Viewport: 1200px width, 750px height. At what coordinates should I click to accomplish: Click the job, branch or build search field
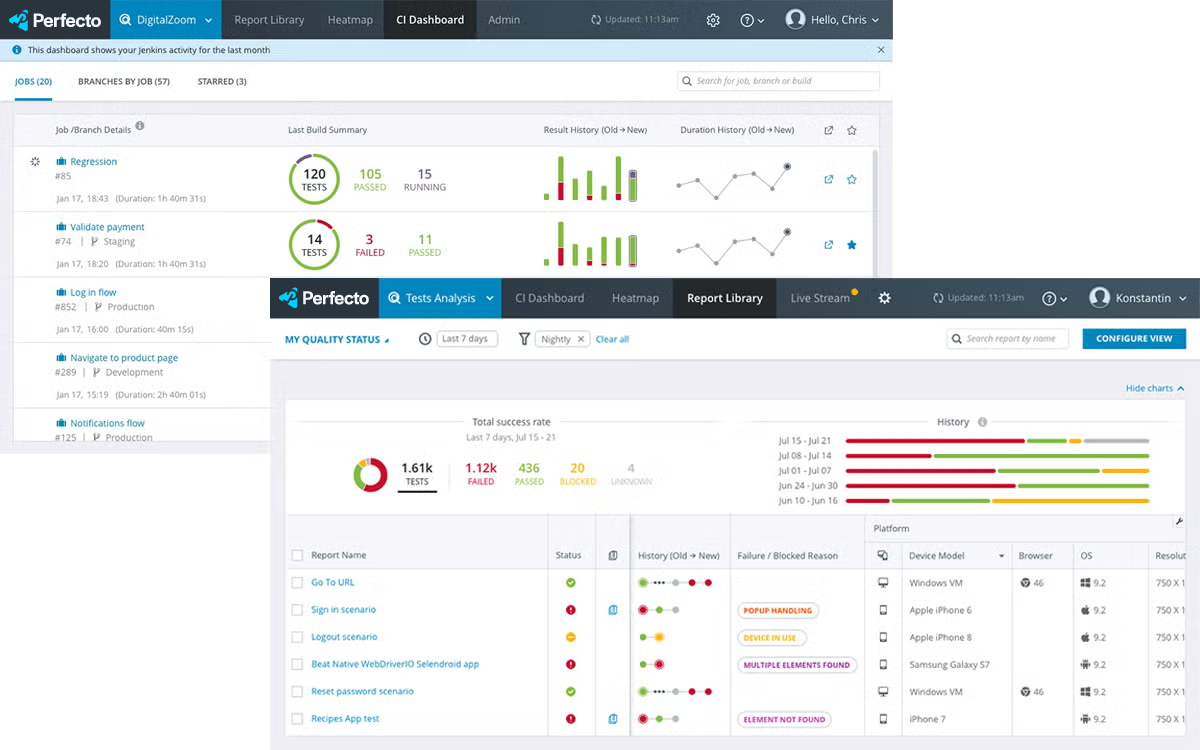[778, 81]
